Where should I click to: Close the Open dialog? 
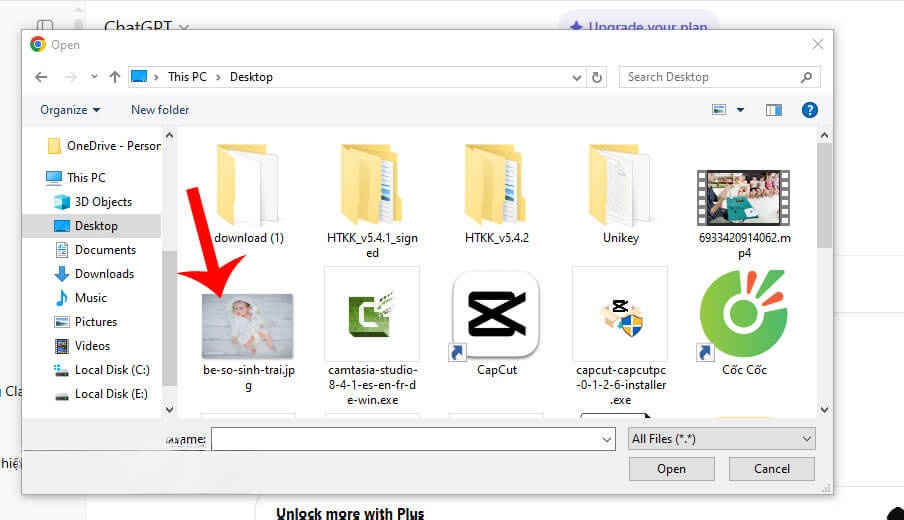818,44
